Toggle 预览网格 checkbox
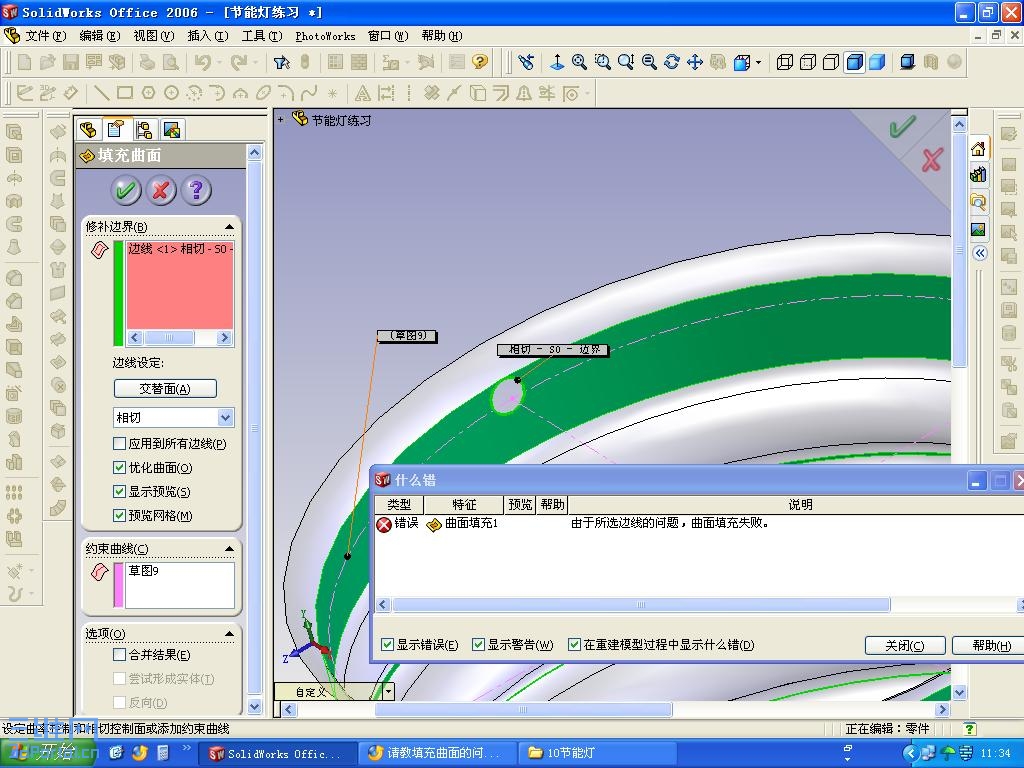The image size is (1024, 768). (119, 515)
